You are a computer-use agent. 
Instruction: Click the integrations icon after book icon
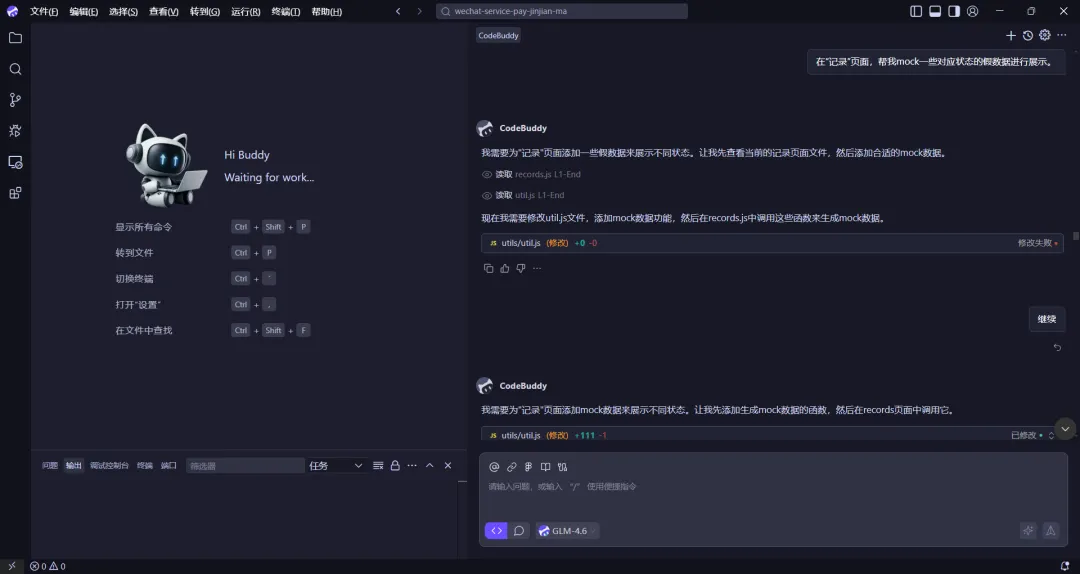point(563,467)
